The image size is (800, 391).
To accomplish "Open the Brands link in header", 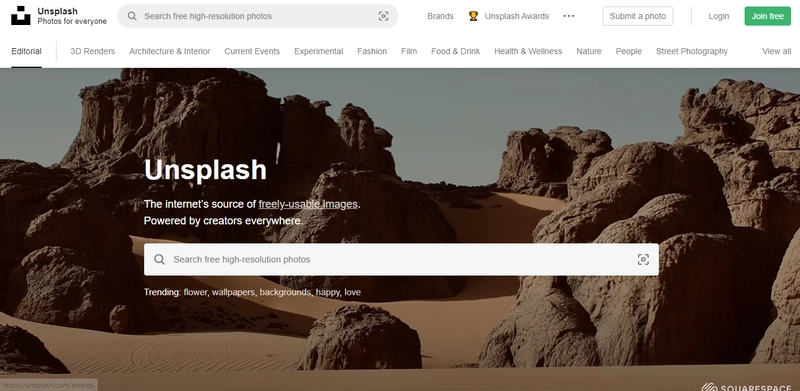I will click(440, 16).
